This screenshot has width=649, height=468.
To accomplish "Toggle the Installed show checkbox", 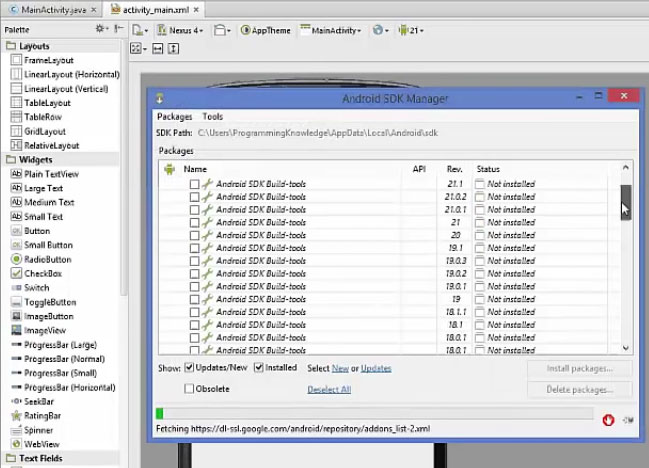I will click(259, 367).
